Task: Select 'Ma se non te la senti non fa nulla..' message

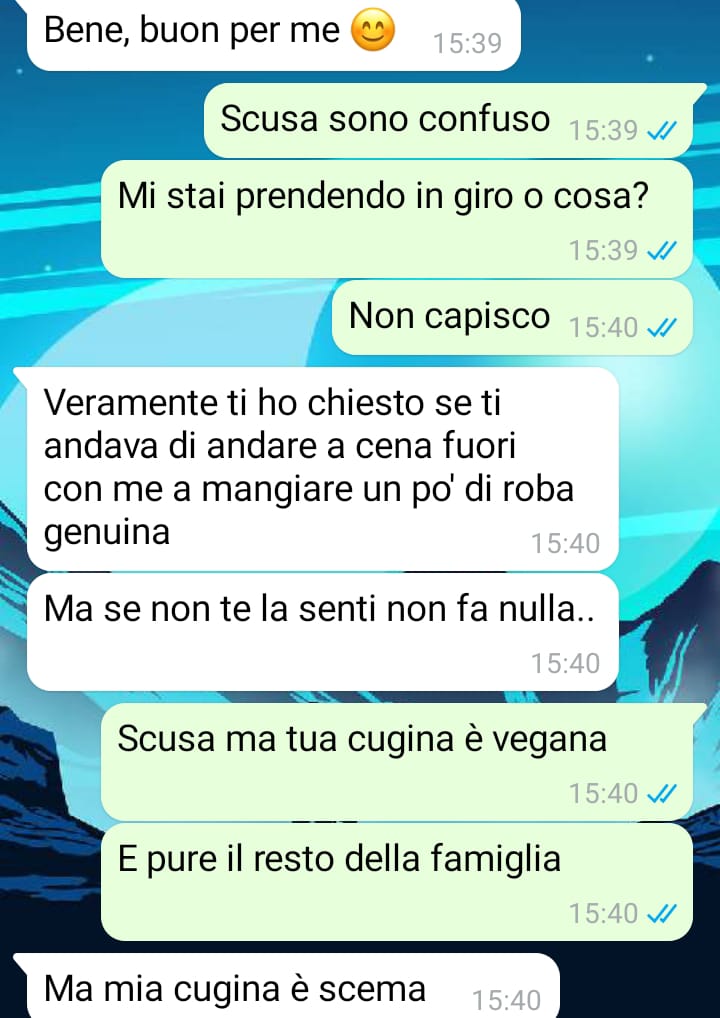Action: coord(322,632)
